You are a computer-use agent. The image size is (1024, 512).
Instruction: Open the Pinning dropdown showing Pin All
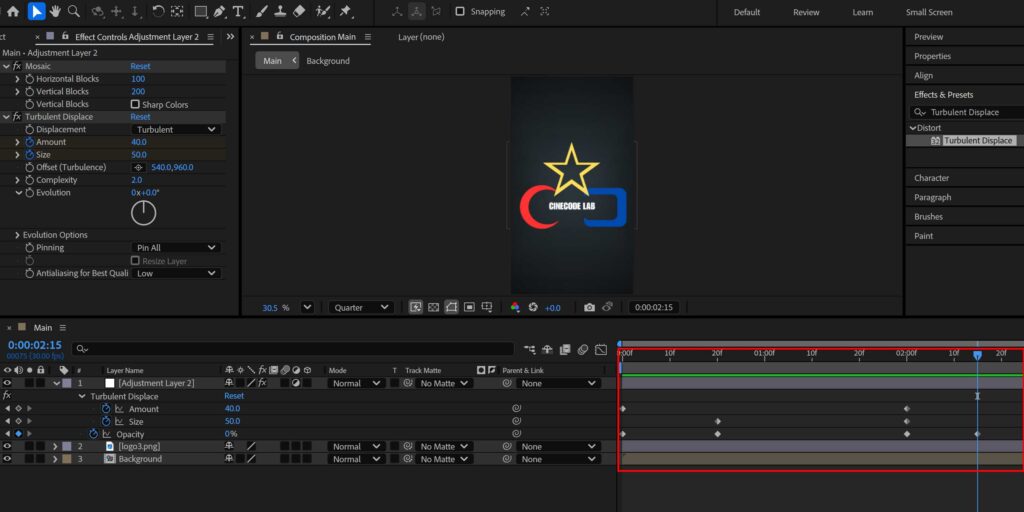point(176,248)
